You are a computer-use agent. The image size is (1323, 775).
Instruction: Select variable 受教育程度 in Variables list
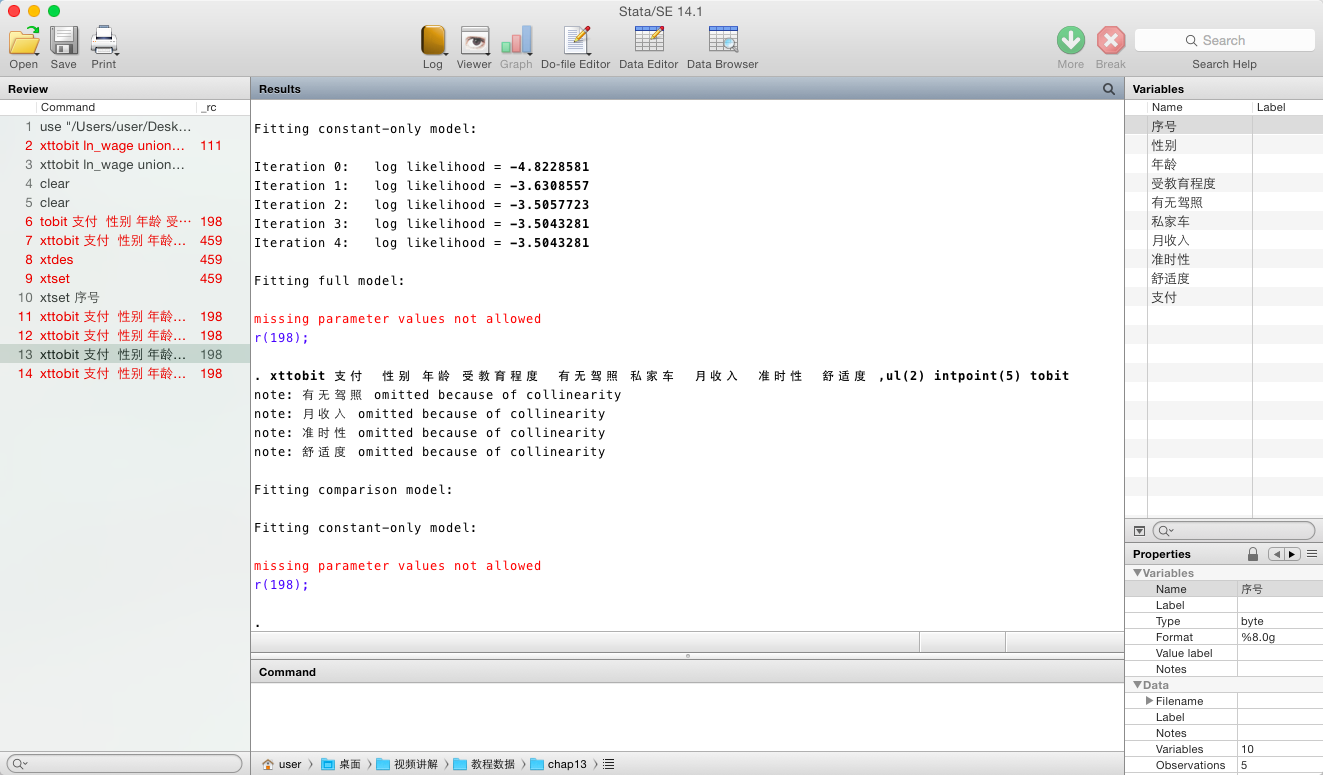(1223, 183)
